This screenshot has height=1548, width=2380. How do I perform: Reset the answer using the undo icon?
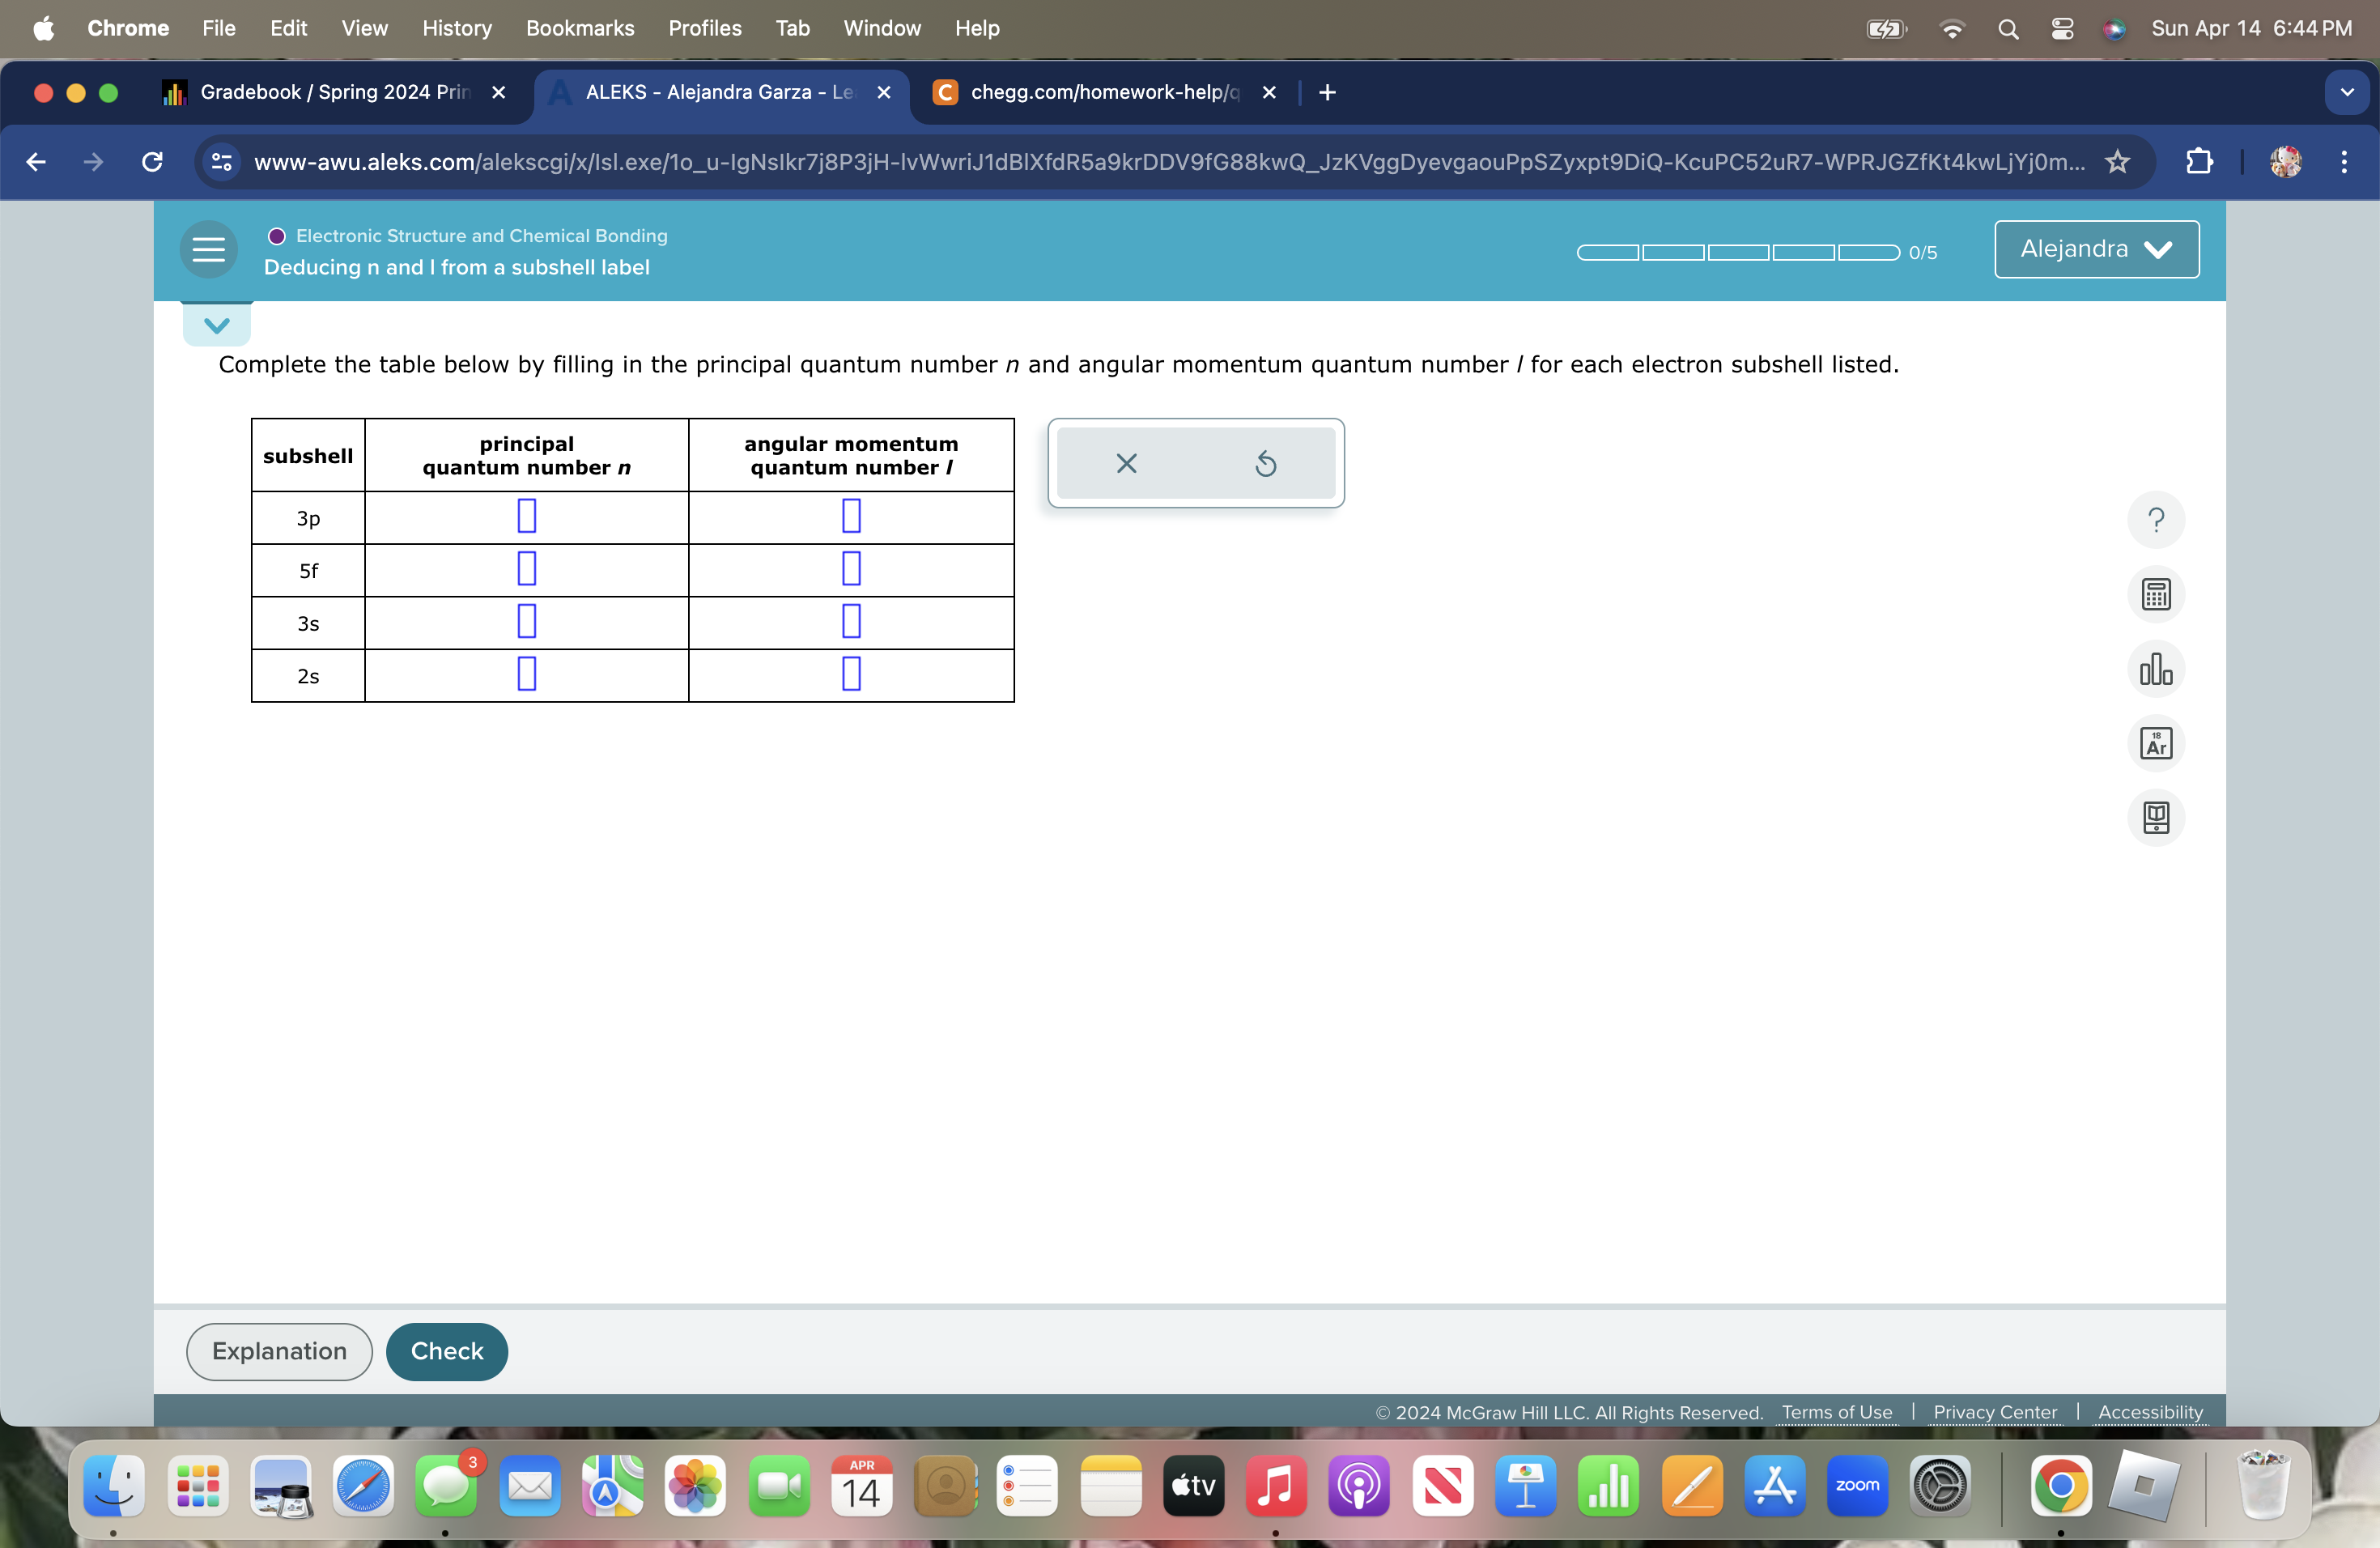pyautogui.click(x=1266, y=463)
